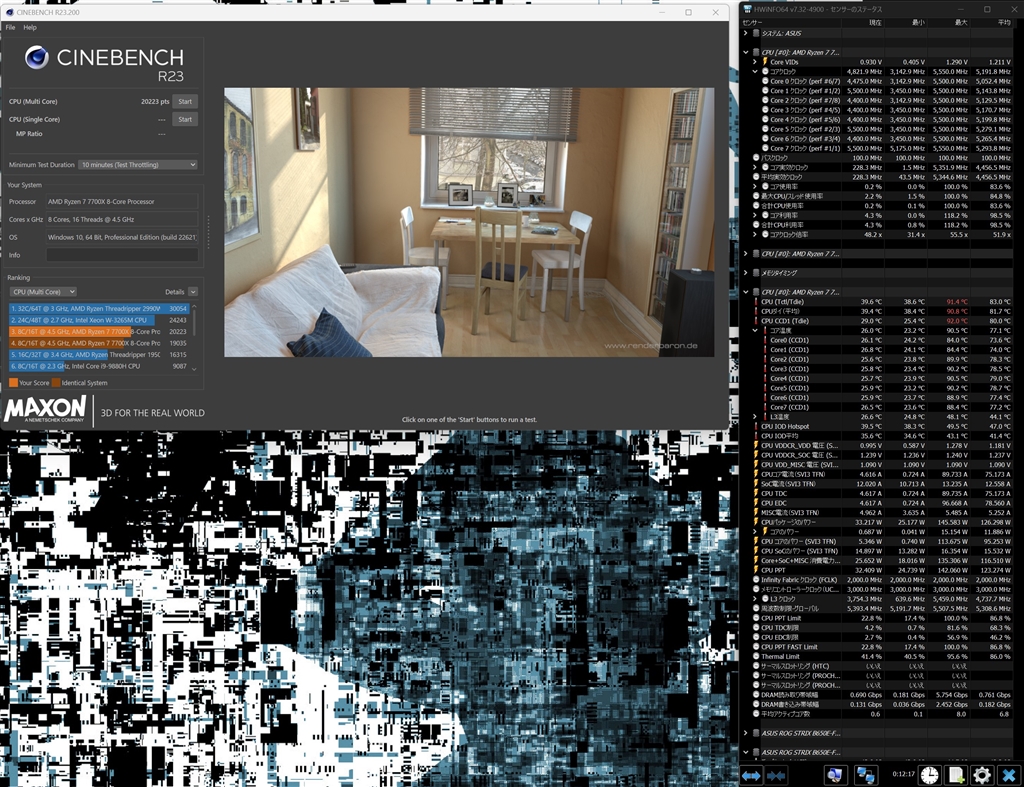This screenshot has height=787, width=1024.
Task: Click the network sensors icon in HWiNFO toolbar
Action: tap(866, 775)
